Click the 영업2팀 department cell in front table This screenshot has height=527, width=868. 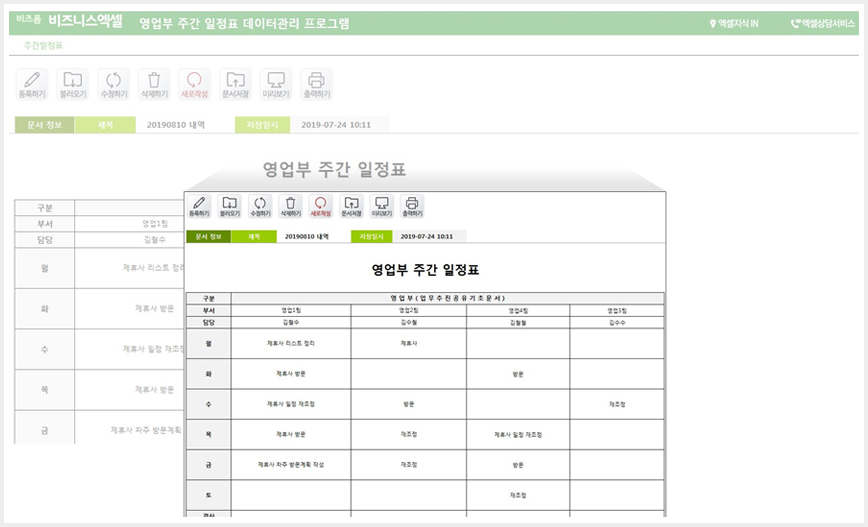click(x=409, y=311)
